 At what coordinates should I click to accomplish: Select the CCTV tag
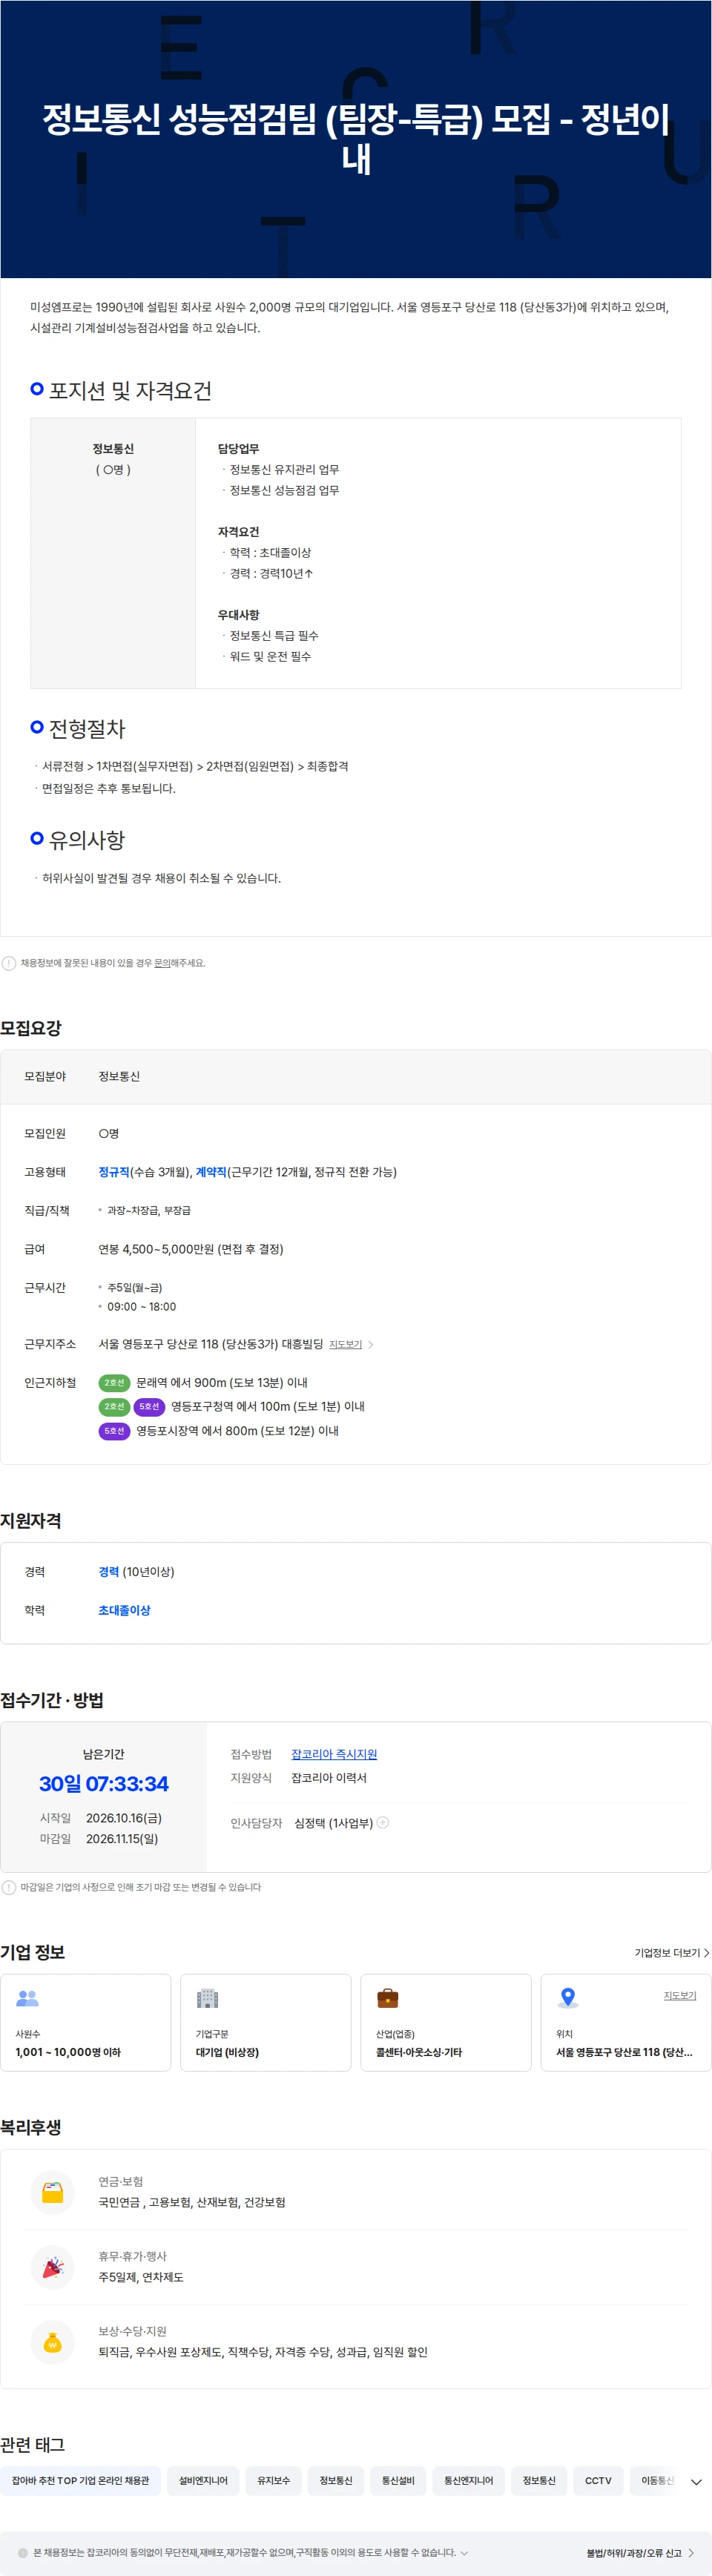point(598,2481)
